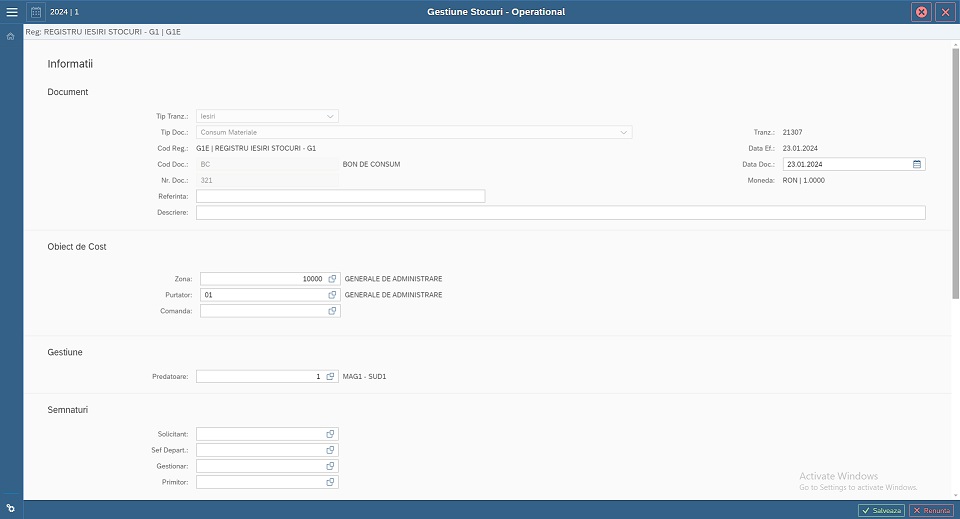Viewport: 960px width, 519px height.
Task: Click Salveaza to save document
Action: pyautogui.click(x=881, y=510)
